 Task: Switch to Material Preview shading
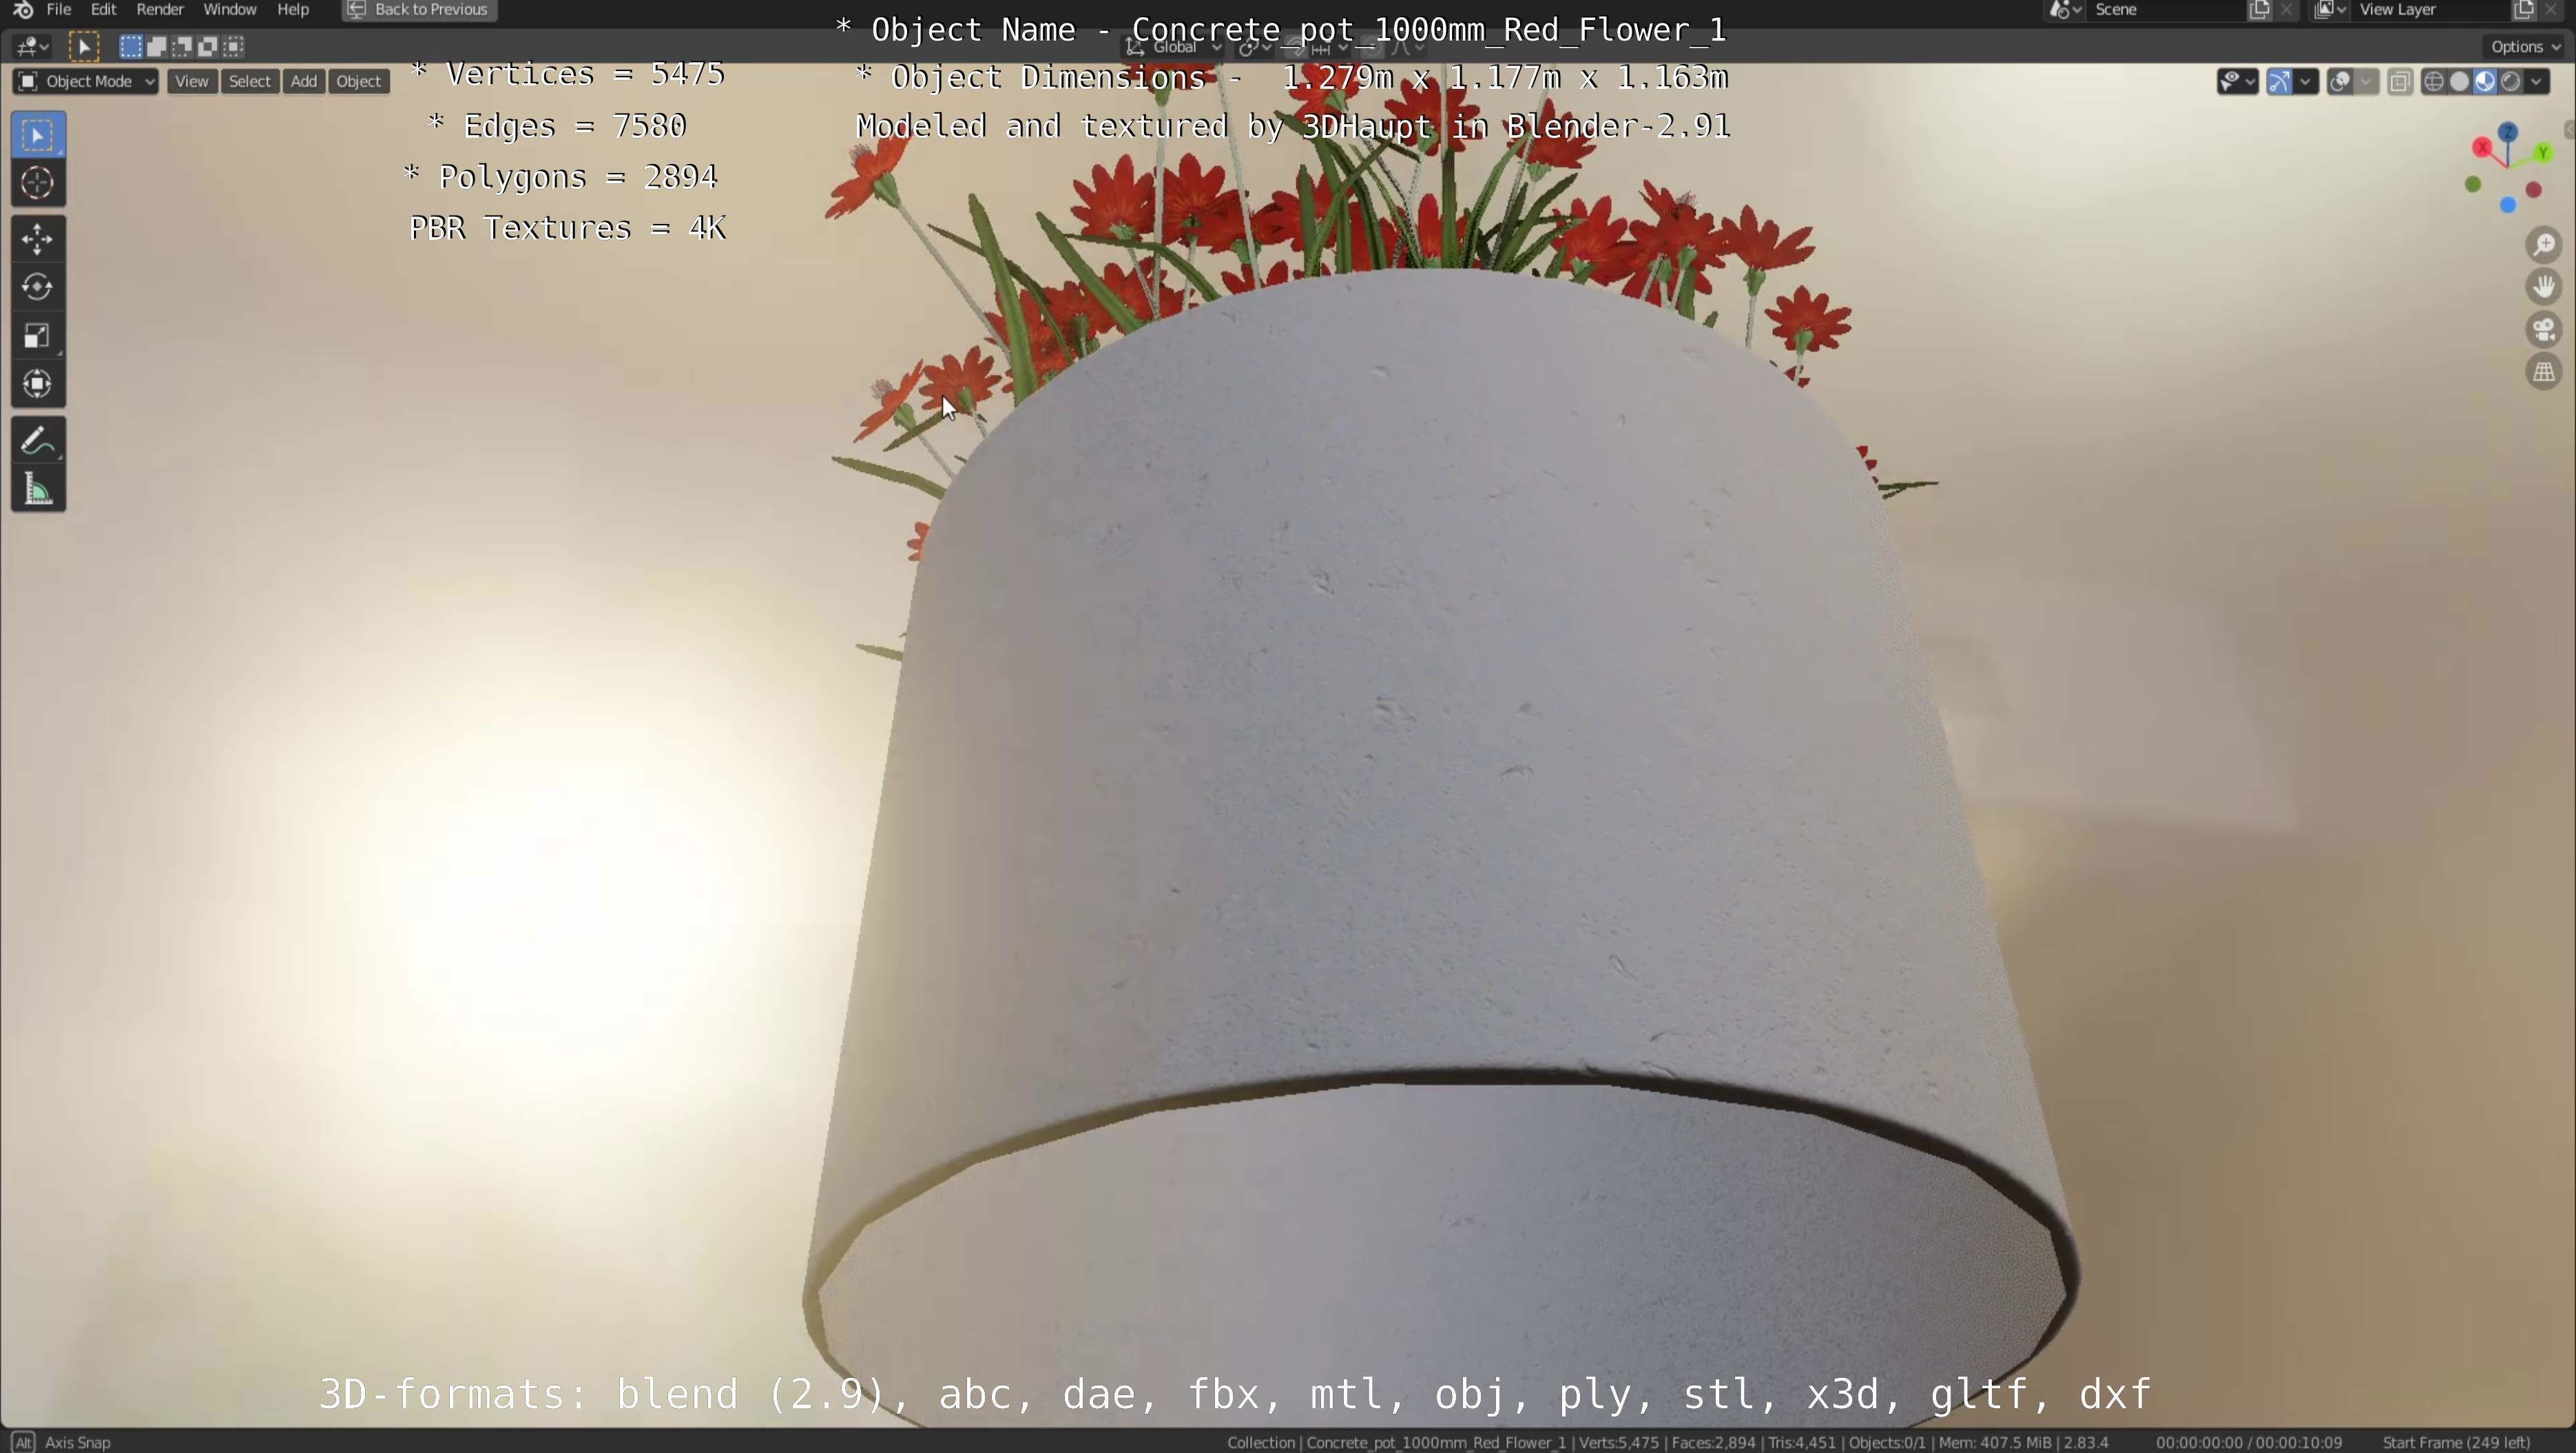[2485, 82]
